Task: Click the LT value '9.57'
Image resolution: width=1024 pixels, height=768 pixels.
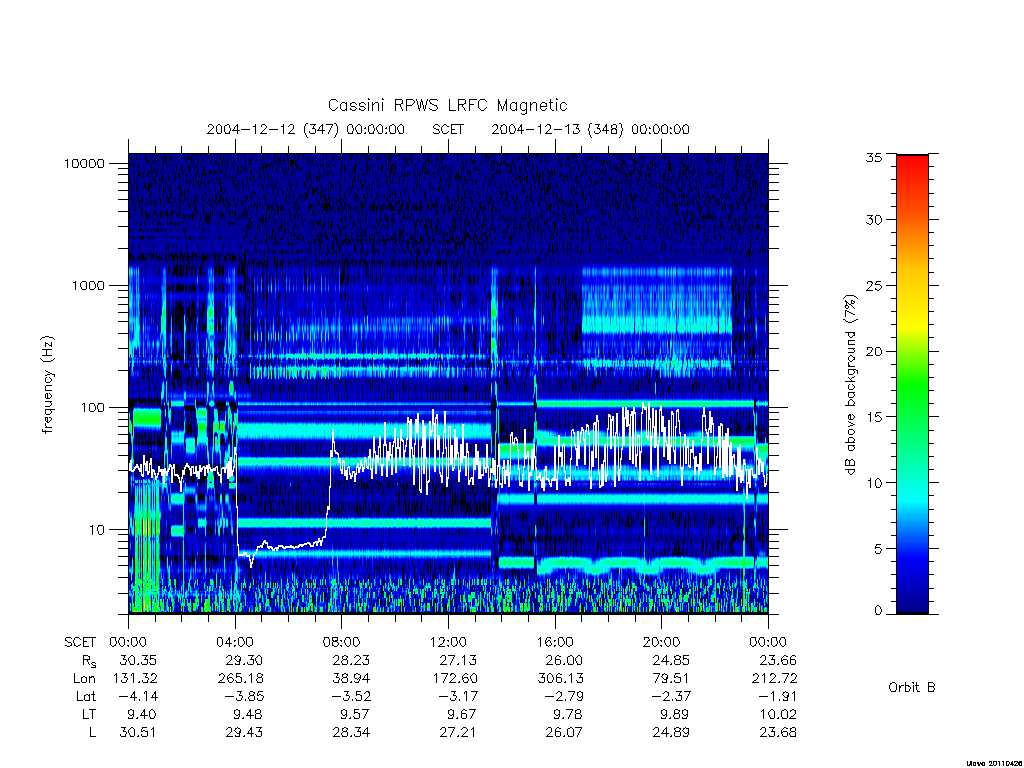Action: pyautogui.click(x=355, y=714)
